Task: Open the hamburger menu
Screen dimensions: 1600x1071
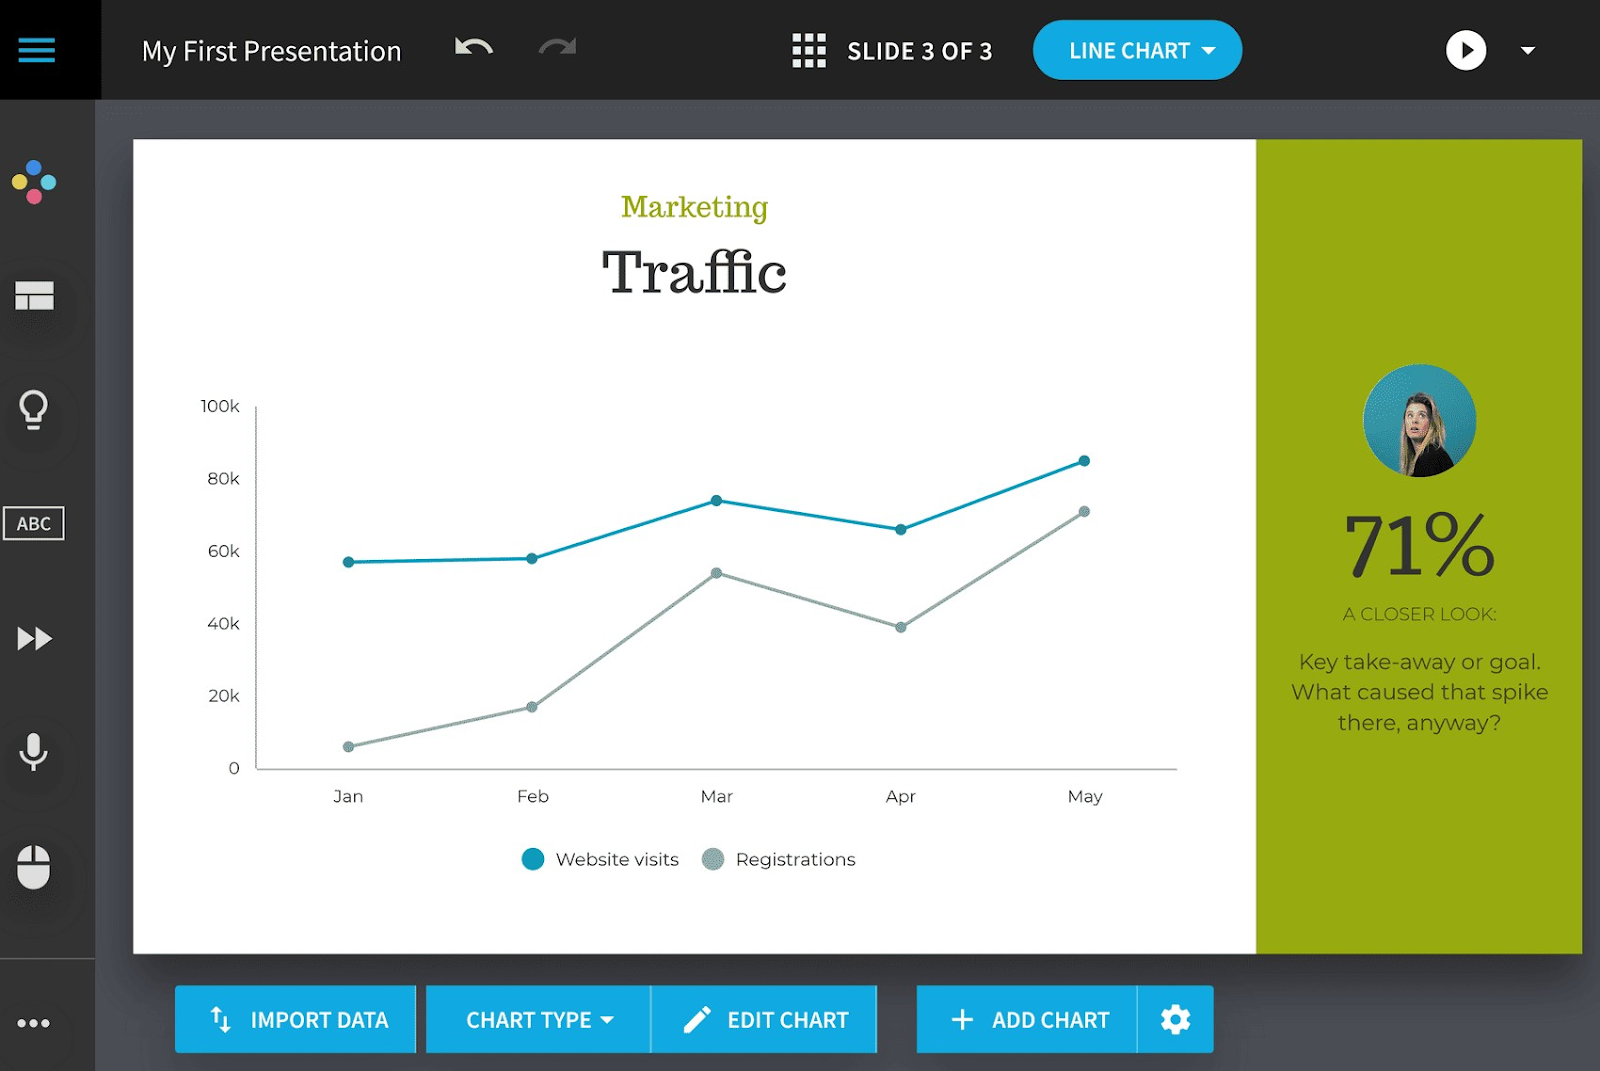Action: (36, 50)
